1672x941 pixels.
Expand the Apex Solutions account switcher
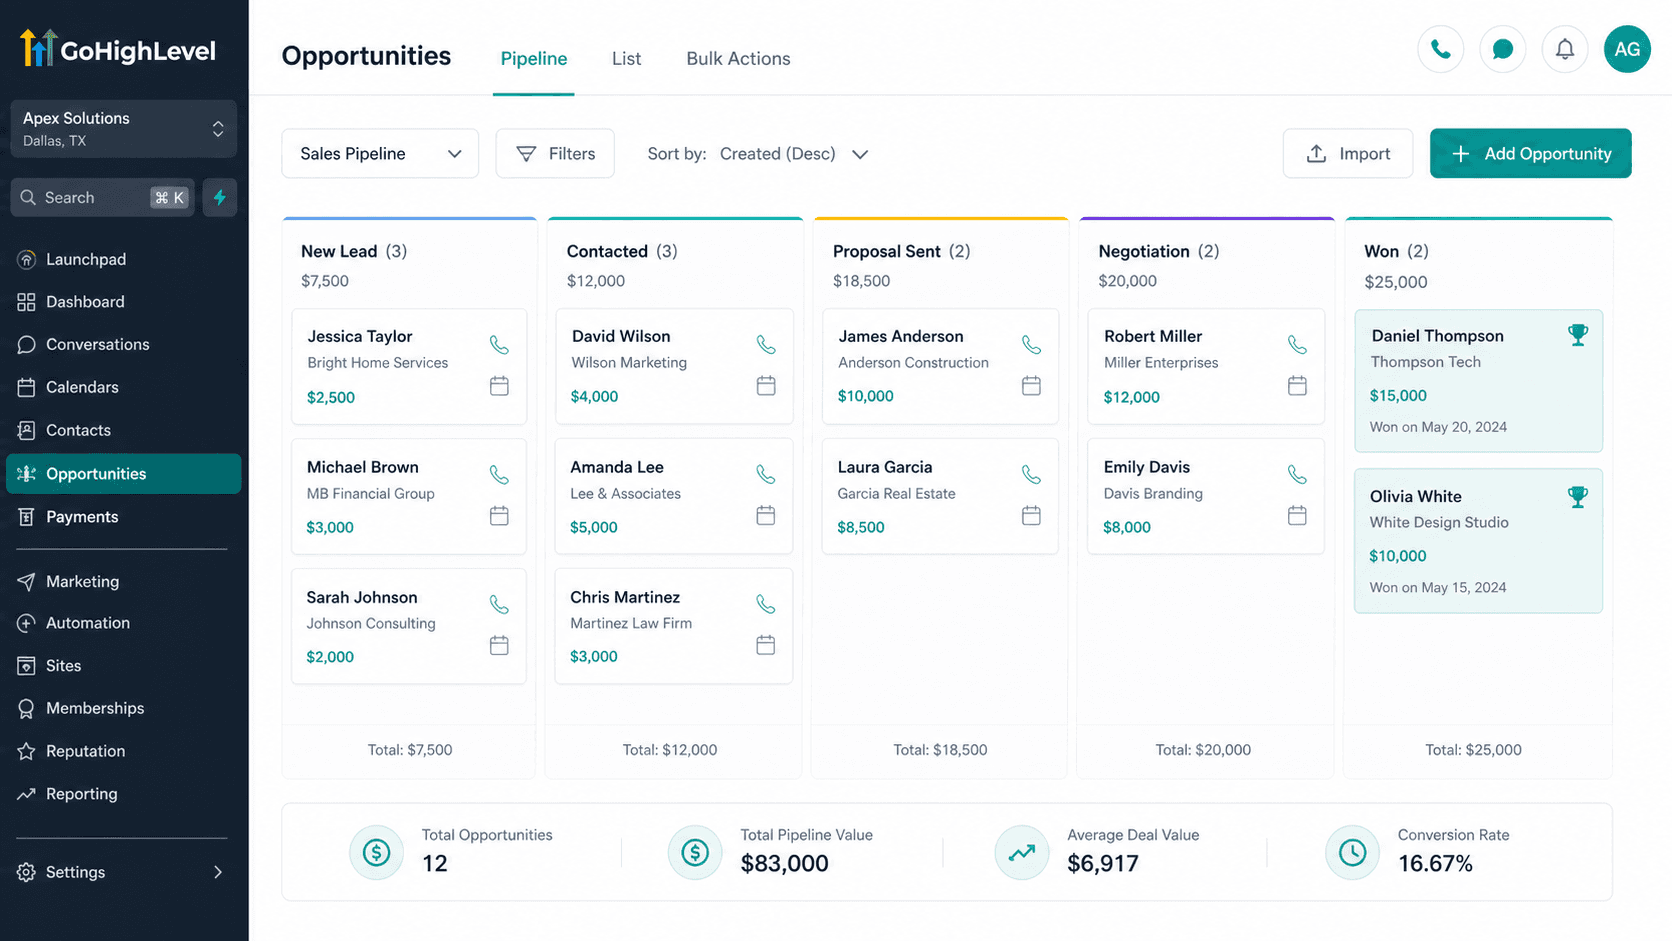[x=124, y=128]
